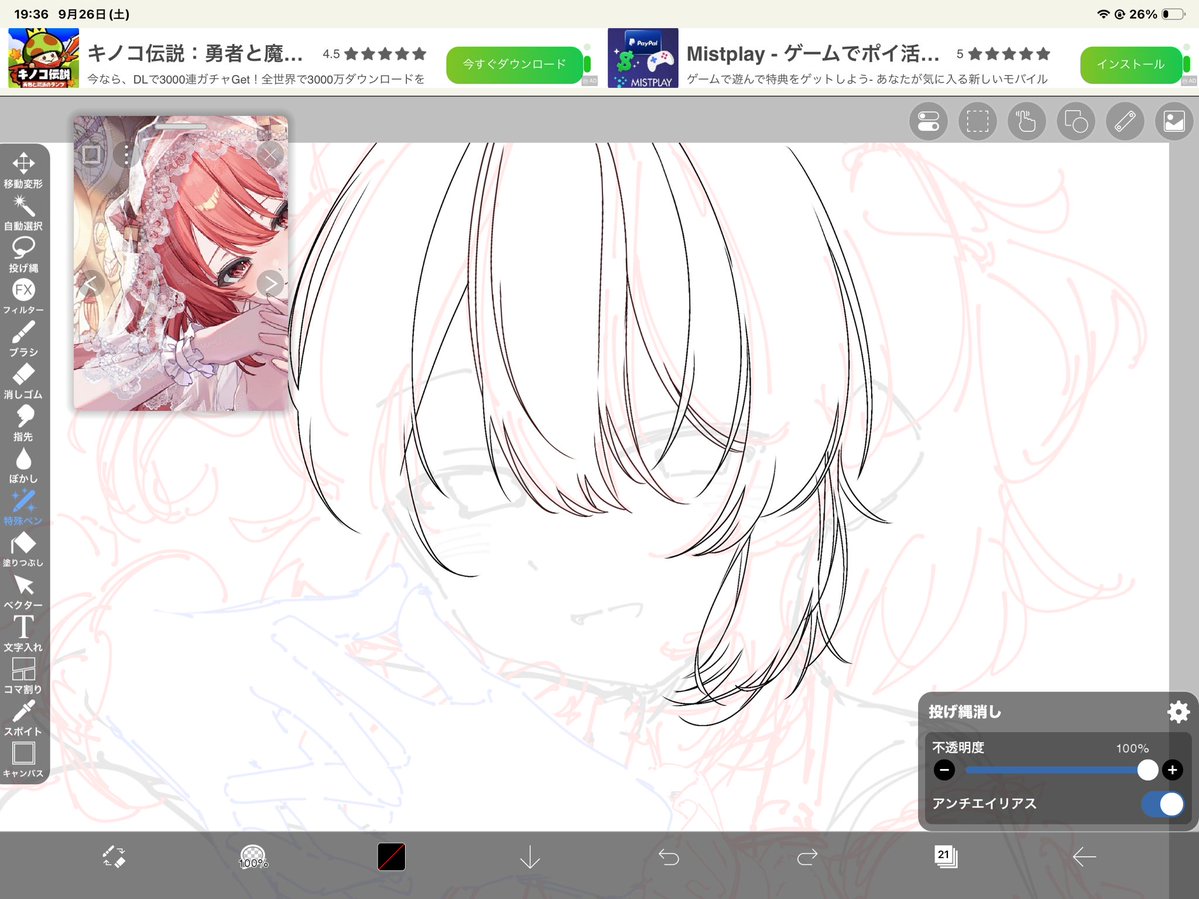This screenshot has height=899, width=1199.
Task: Tap the 今すぐダウンロード ad button
Action: [x=514, y=64]
